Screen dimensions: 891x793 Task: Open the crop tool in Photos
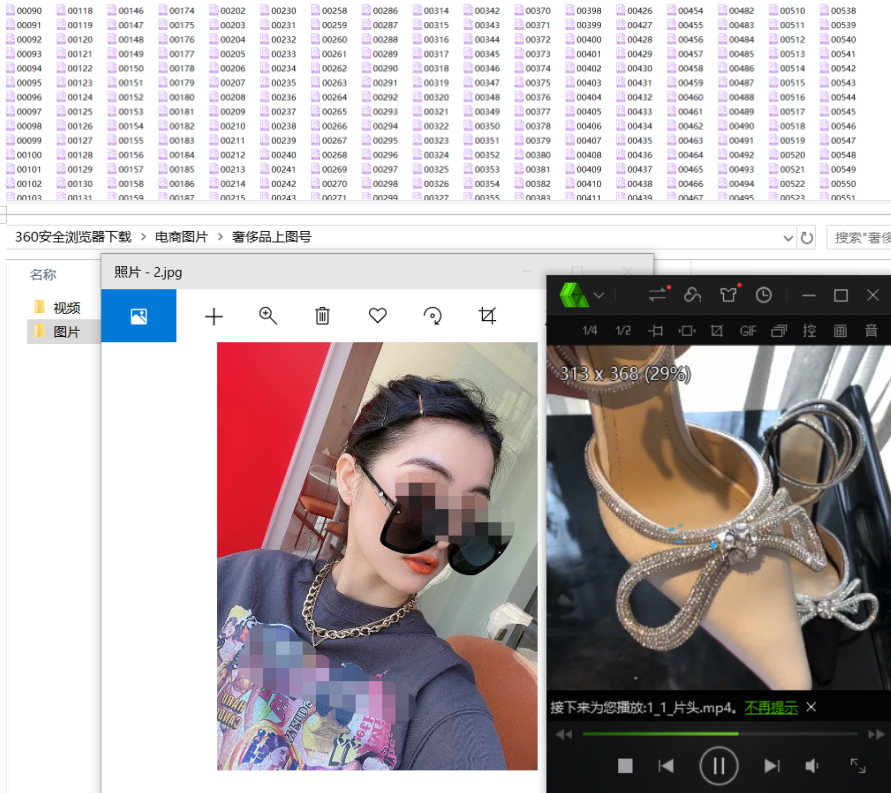coord(487,316)
